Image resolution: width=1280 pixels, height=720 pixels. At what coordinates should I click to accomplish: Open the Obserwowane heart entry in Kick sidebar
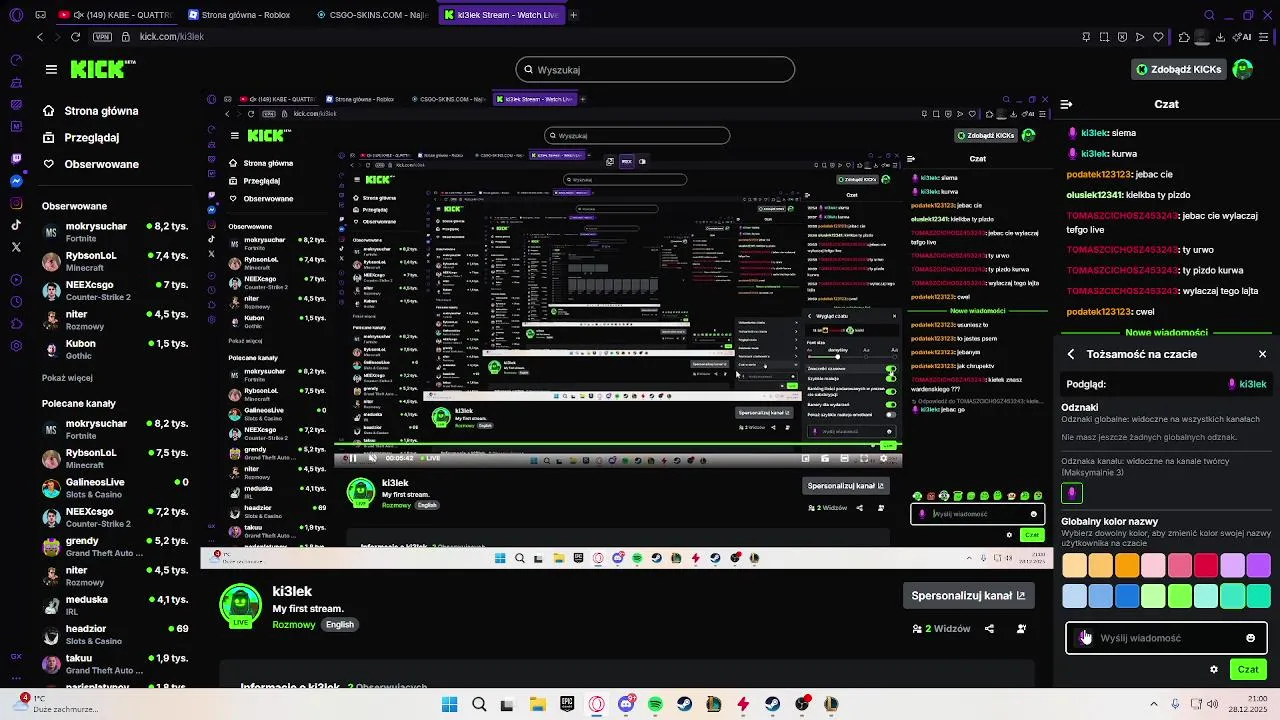coord(90,164)
